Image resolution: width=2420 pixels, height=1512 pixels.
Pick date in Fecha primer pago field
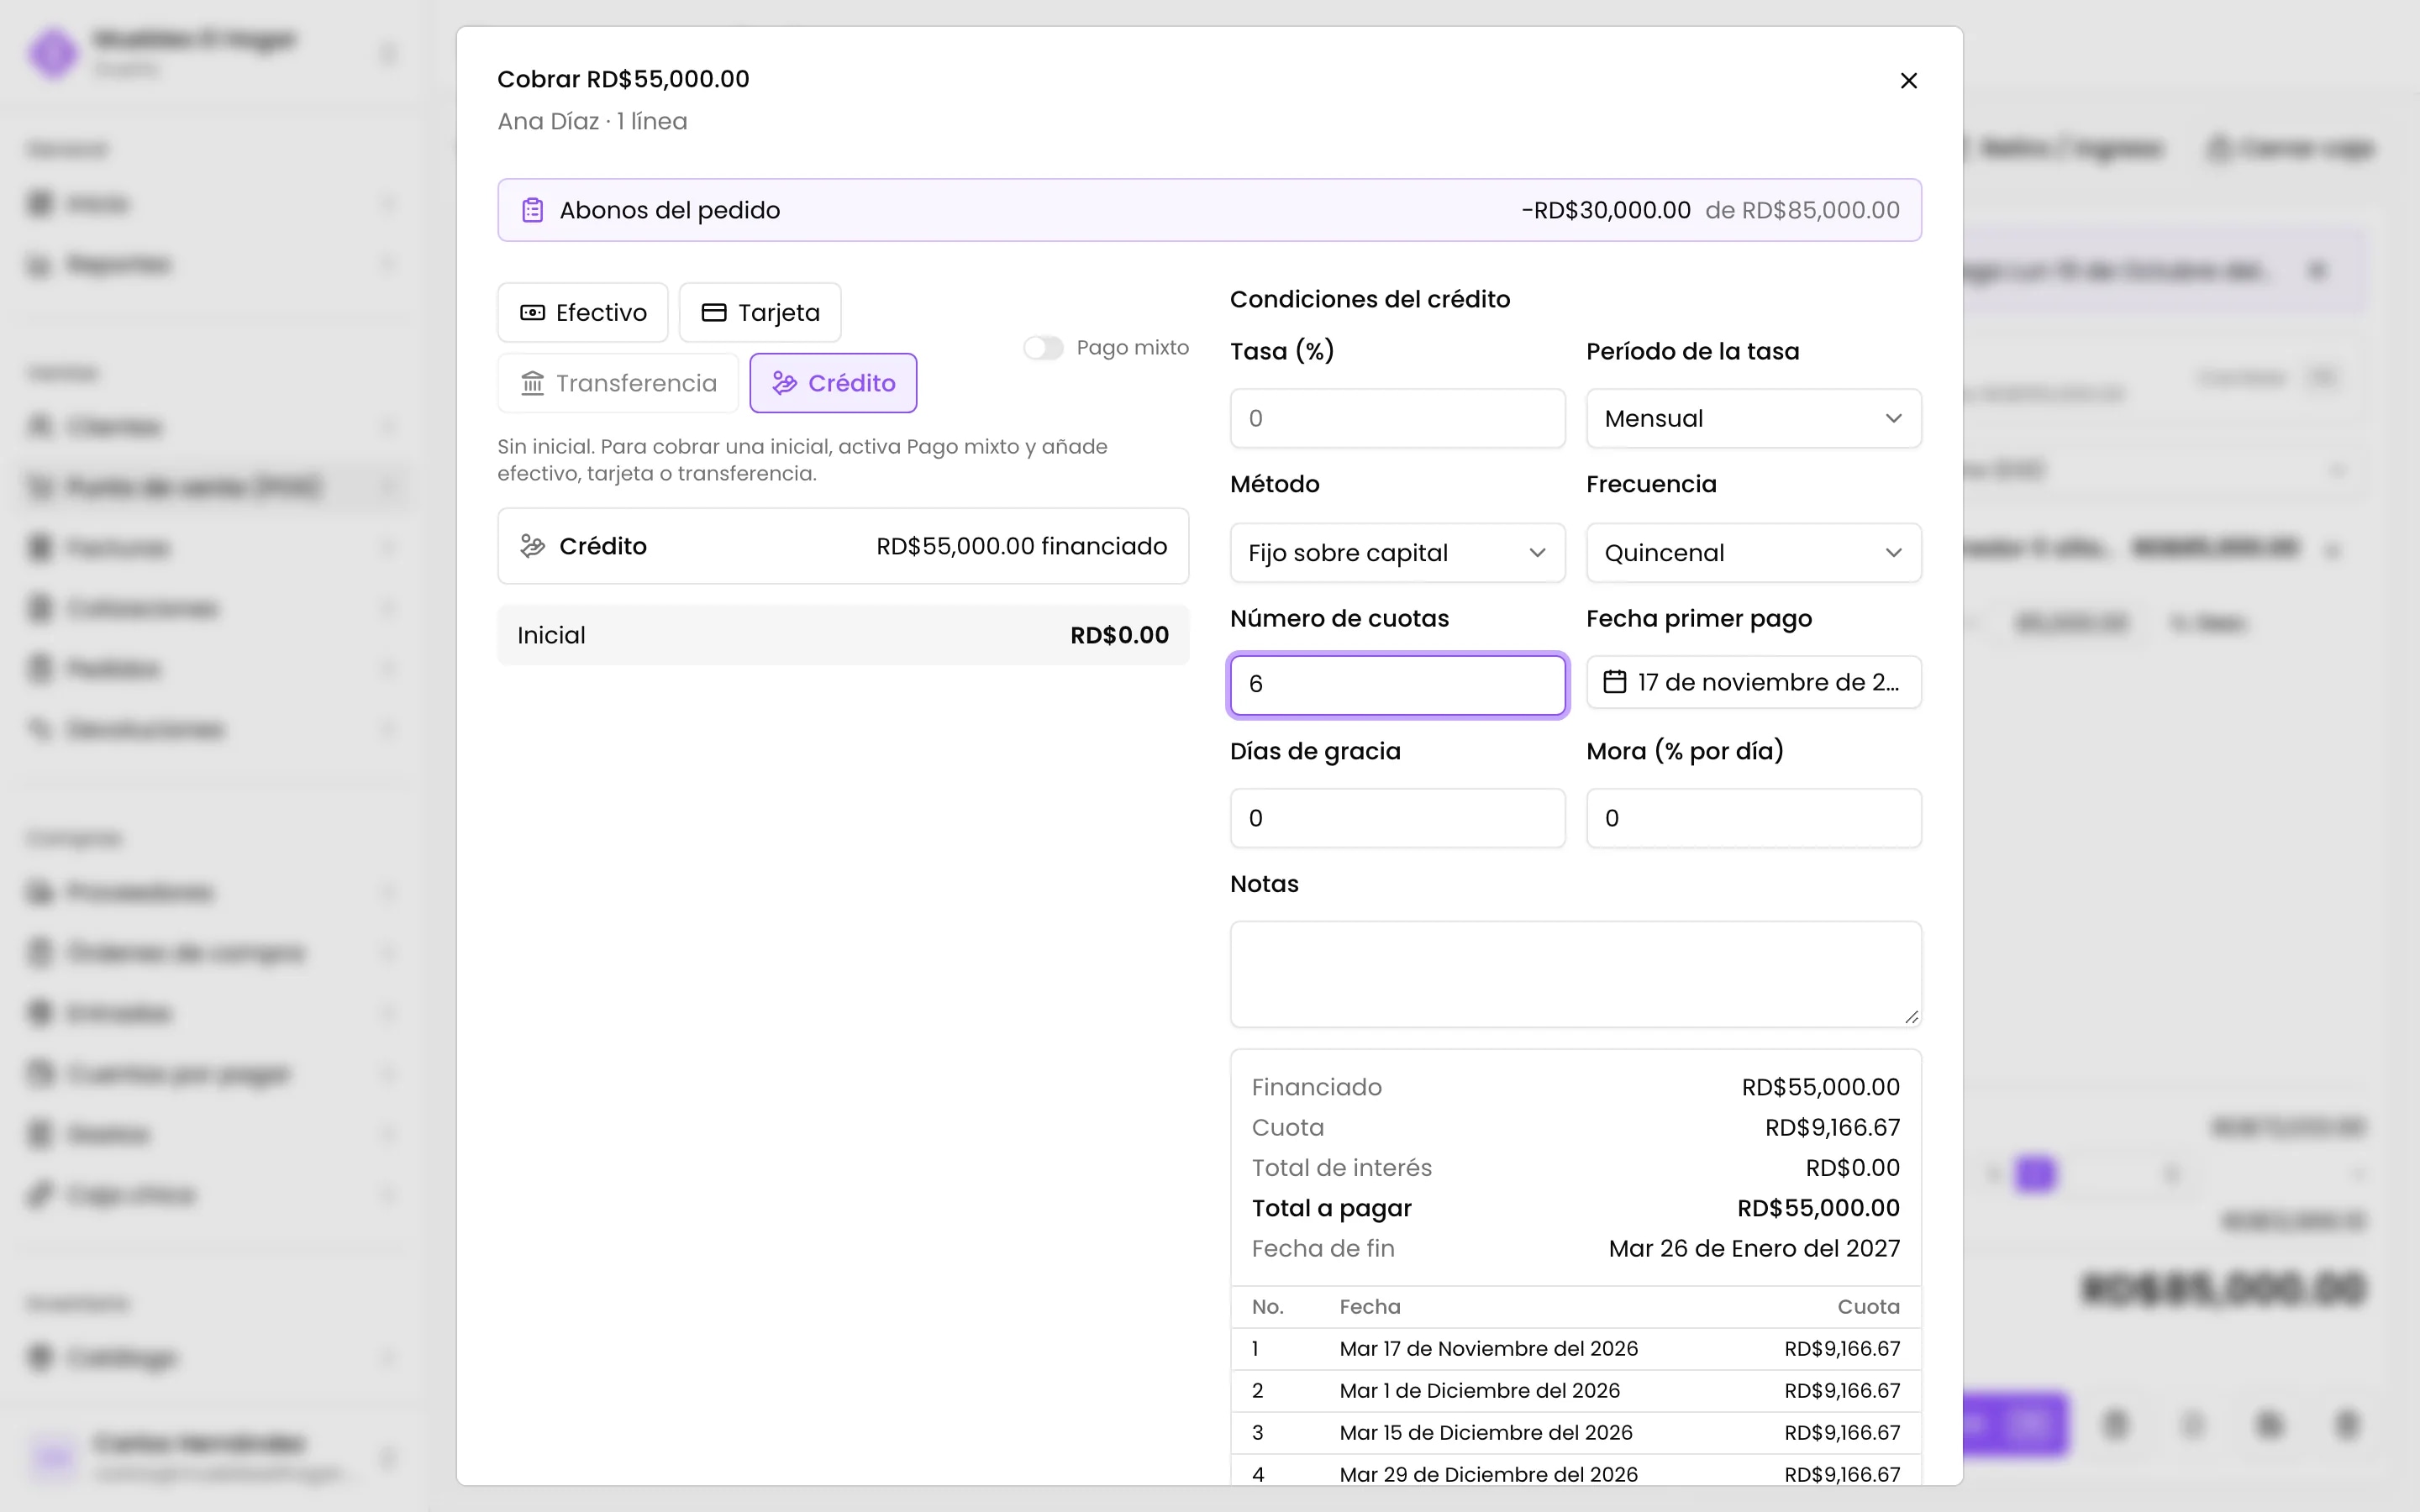(x=1753, y=682)
